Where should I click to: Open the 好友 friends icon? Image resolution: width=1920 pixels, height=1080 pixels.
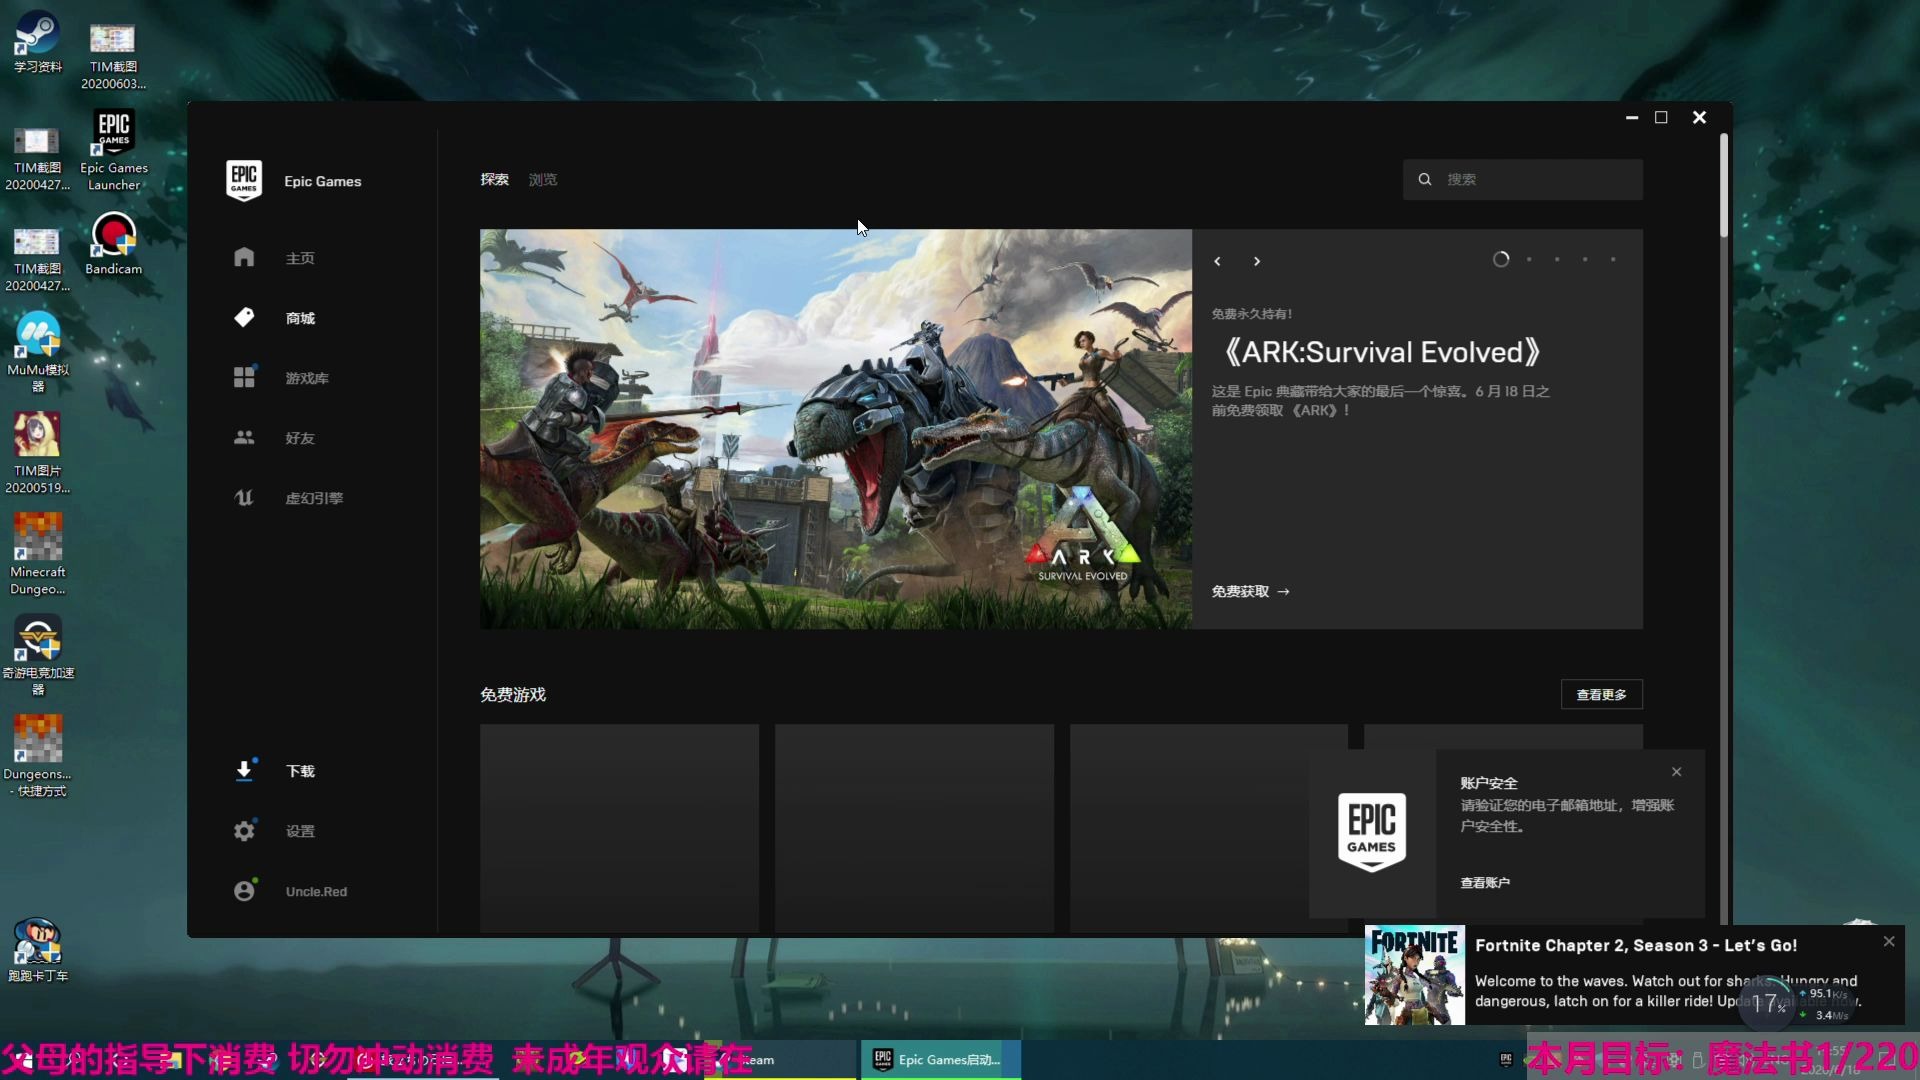pyautogui.click(x=244, y=438)
